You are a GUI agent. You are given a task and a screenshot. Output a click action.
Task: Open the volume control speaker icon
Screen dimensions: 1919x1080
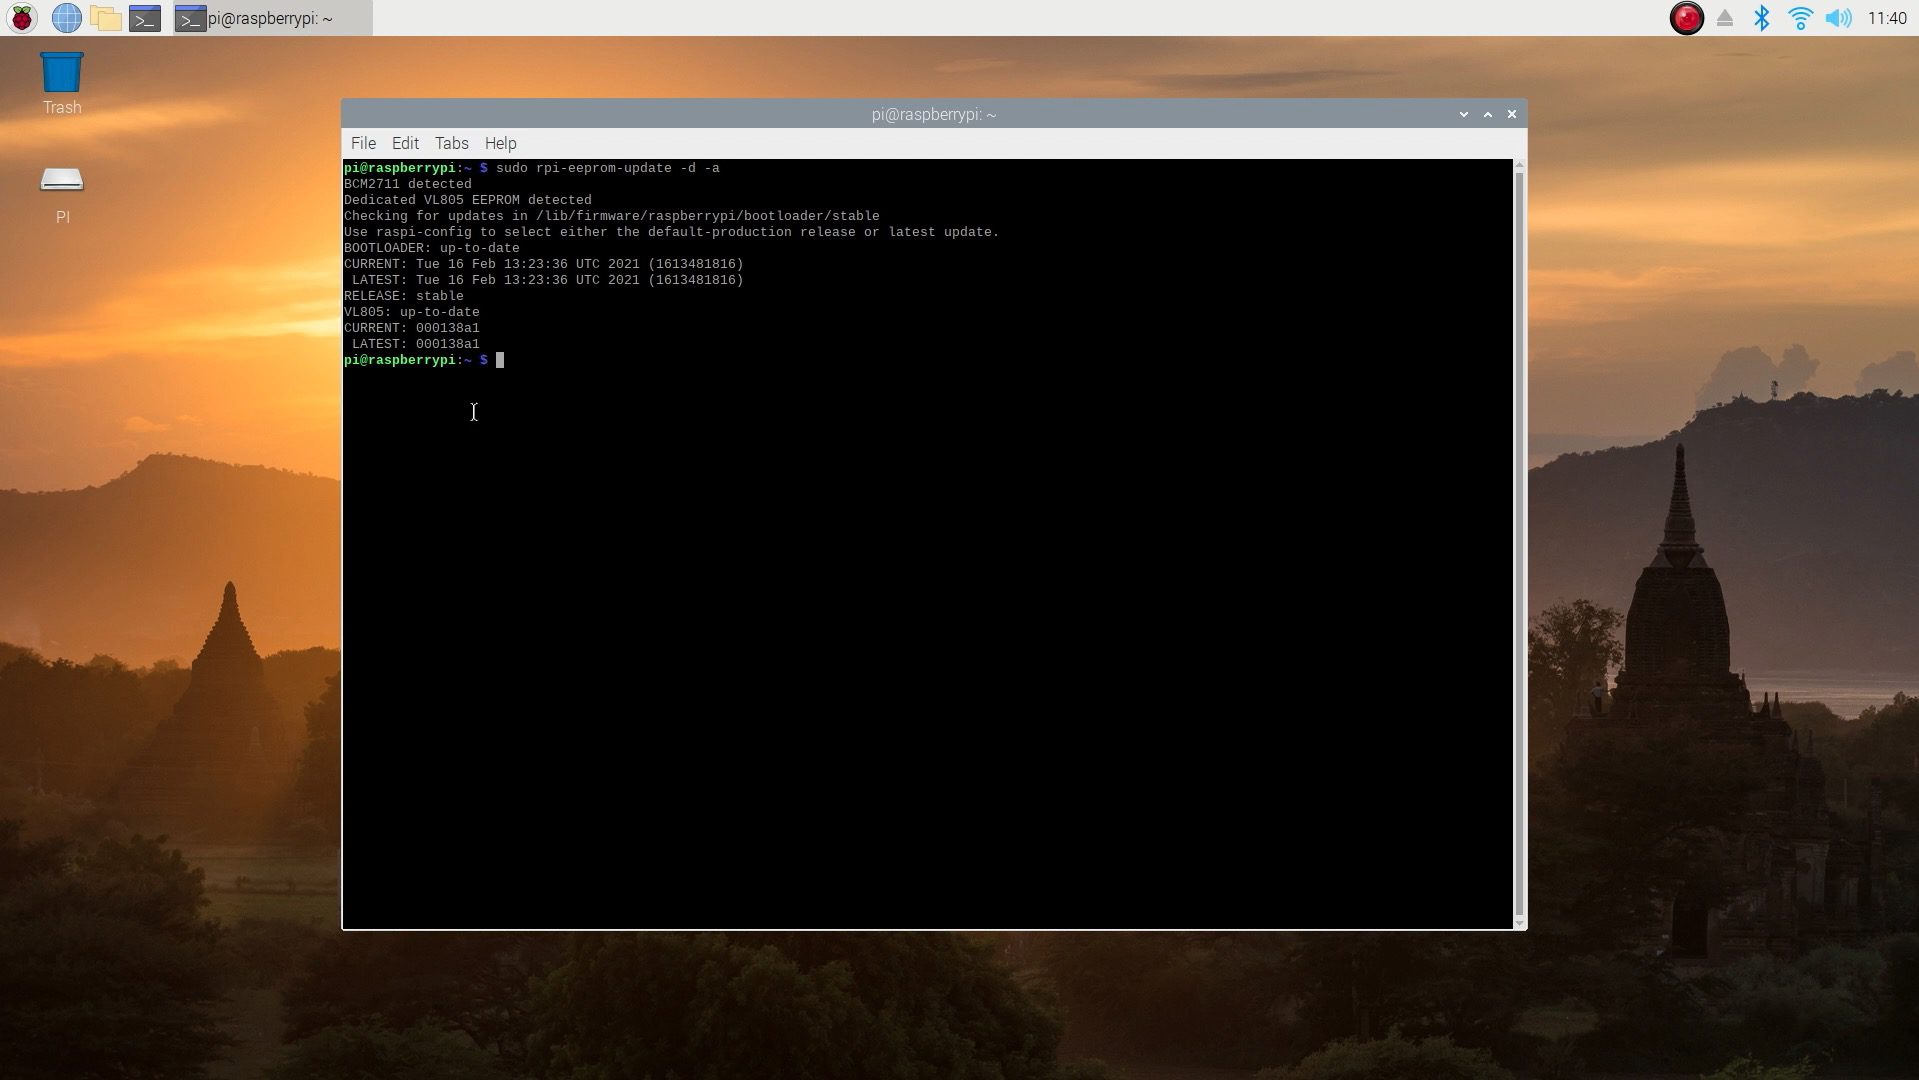point(1838,18)
